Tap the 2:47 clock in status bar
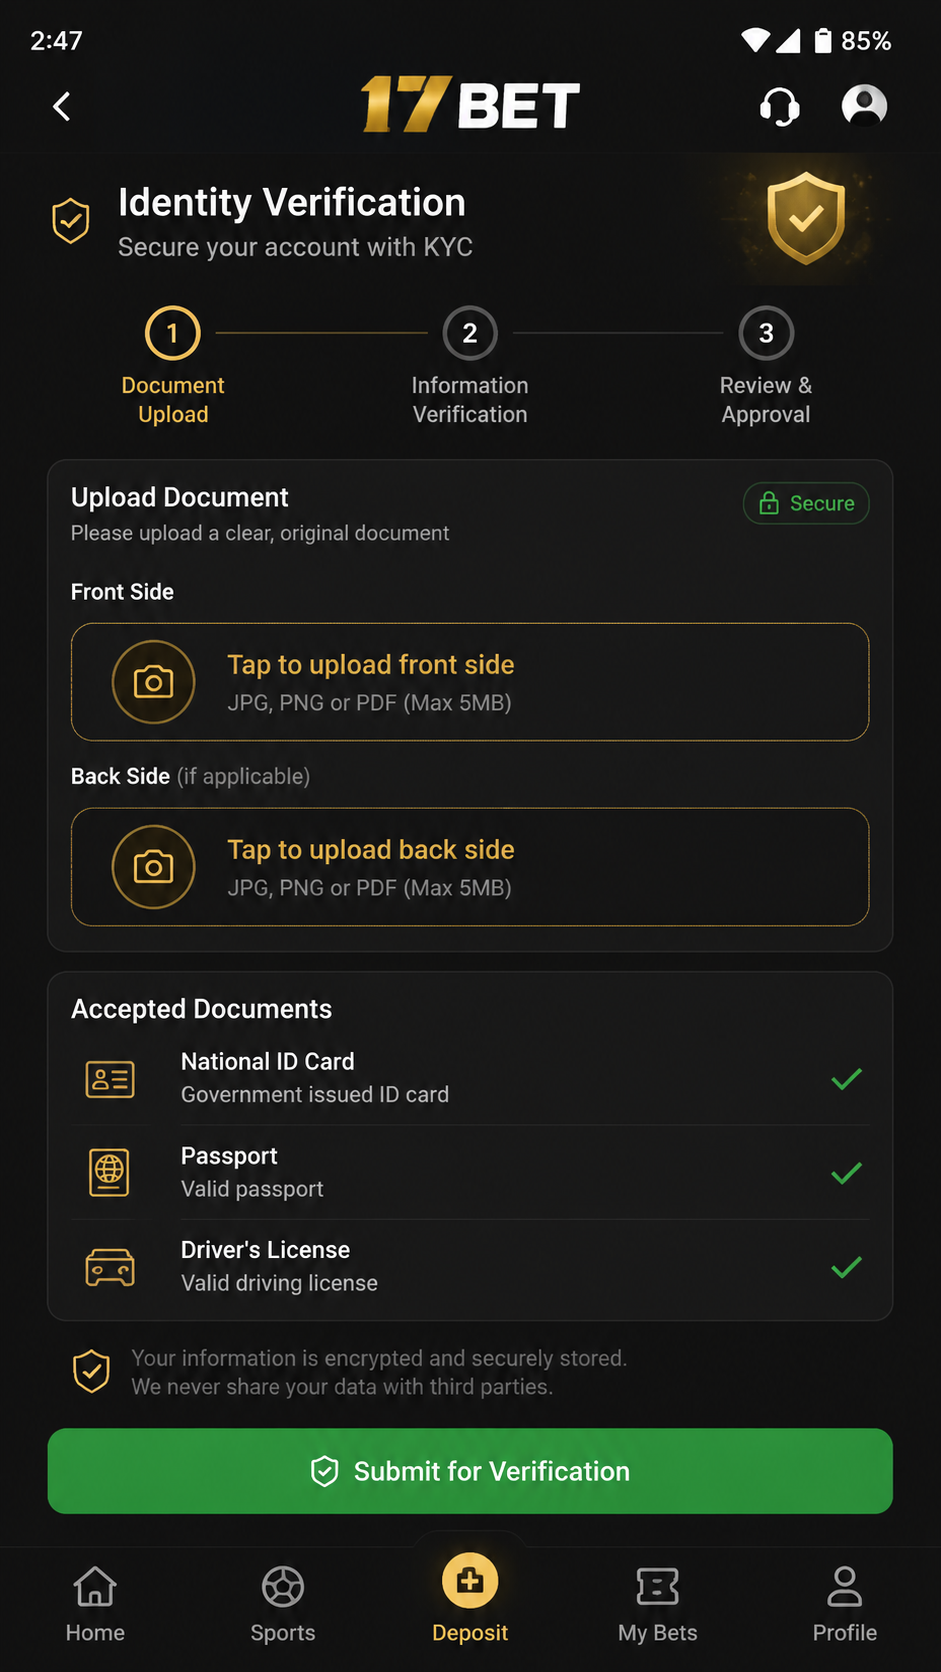 point(56,40)
